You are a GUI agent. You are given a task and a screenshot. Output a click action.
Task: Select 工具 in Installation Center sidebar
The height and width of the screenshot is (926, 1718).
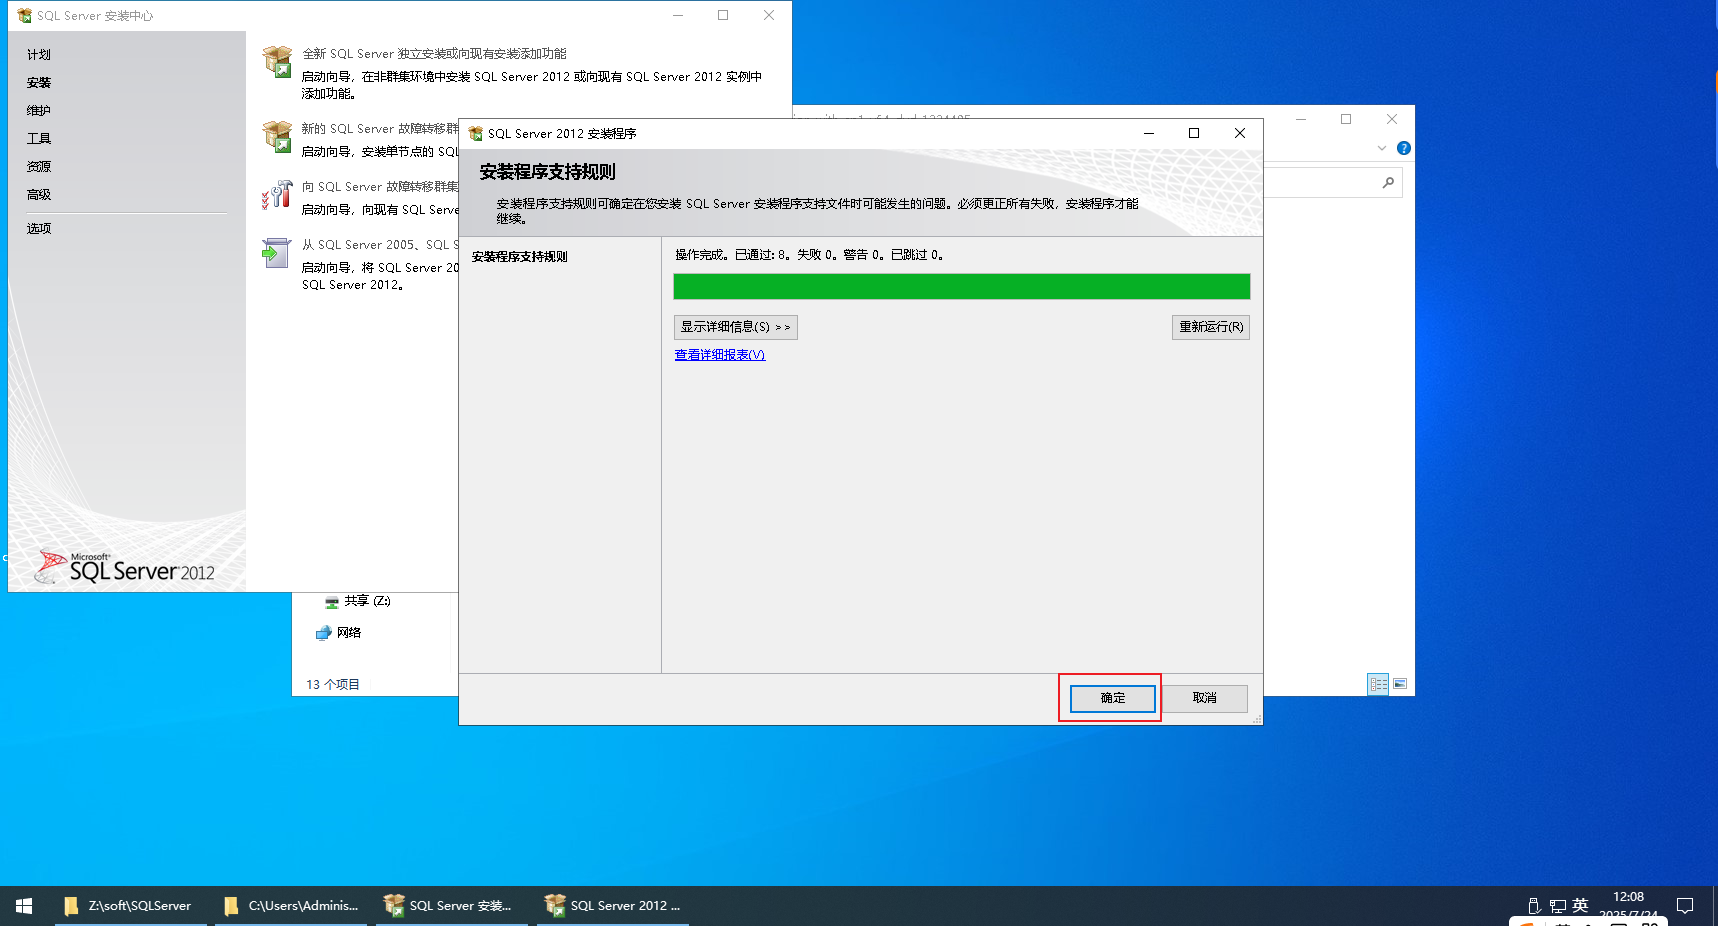pyautogui.click(x=39, y=139)
